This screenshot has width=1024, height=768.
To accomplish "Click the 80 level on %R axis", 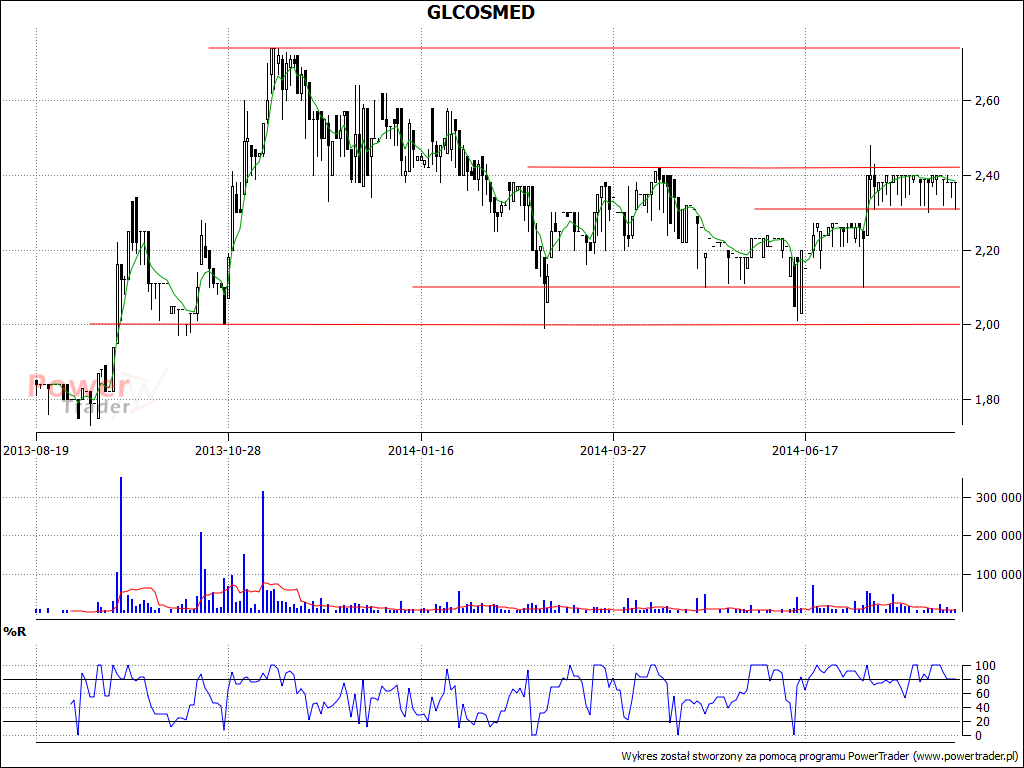I will pos(981,680).
